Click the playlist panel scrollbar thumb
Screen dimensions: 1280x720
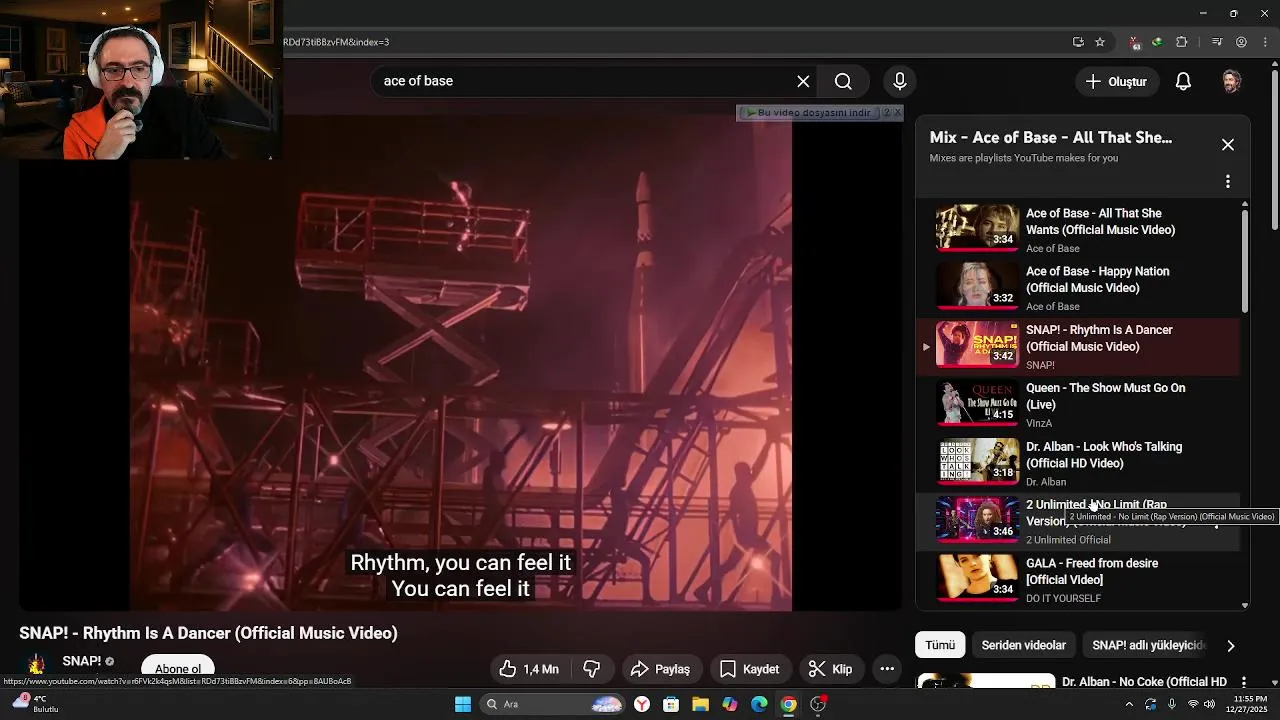(x=1245, y=262)
